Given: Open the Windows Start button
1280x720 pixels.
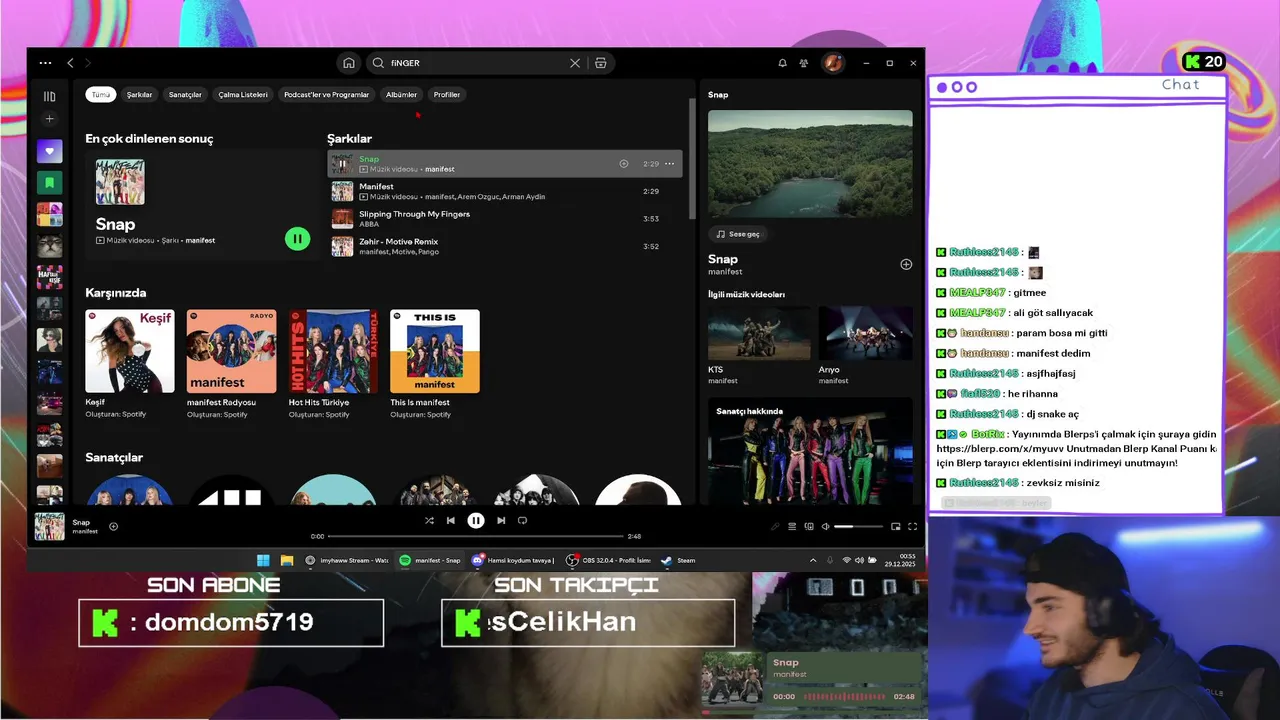Looking at the screenshot, I should [263, 560].
